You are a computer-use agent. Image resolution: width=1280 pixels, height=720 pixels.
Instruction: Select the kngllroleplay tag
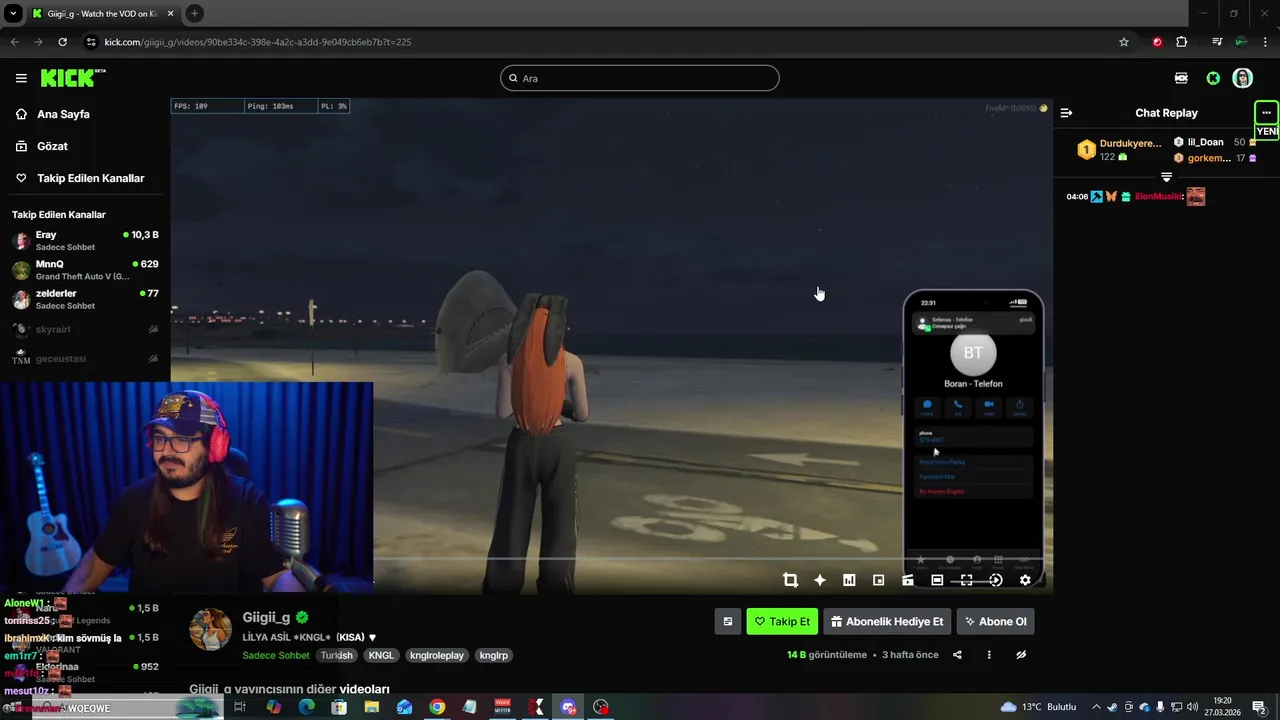pos(437,656)
